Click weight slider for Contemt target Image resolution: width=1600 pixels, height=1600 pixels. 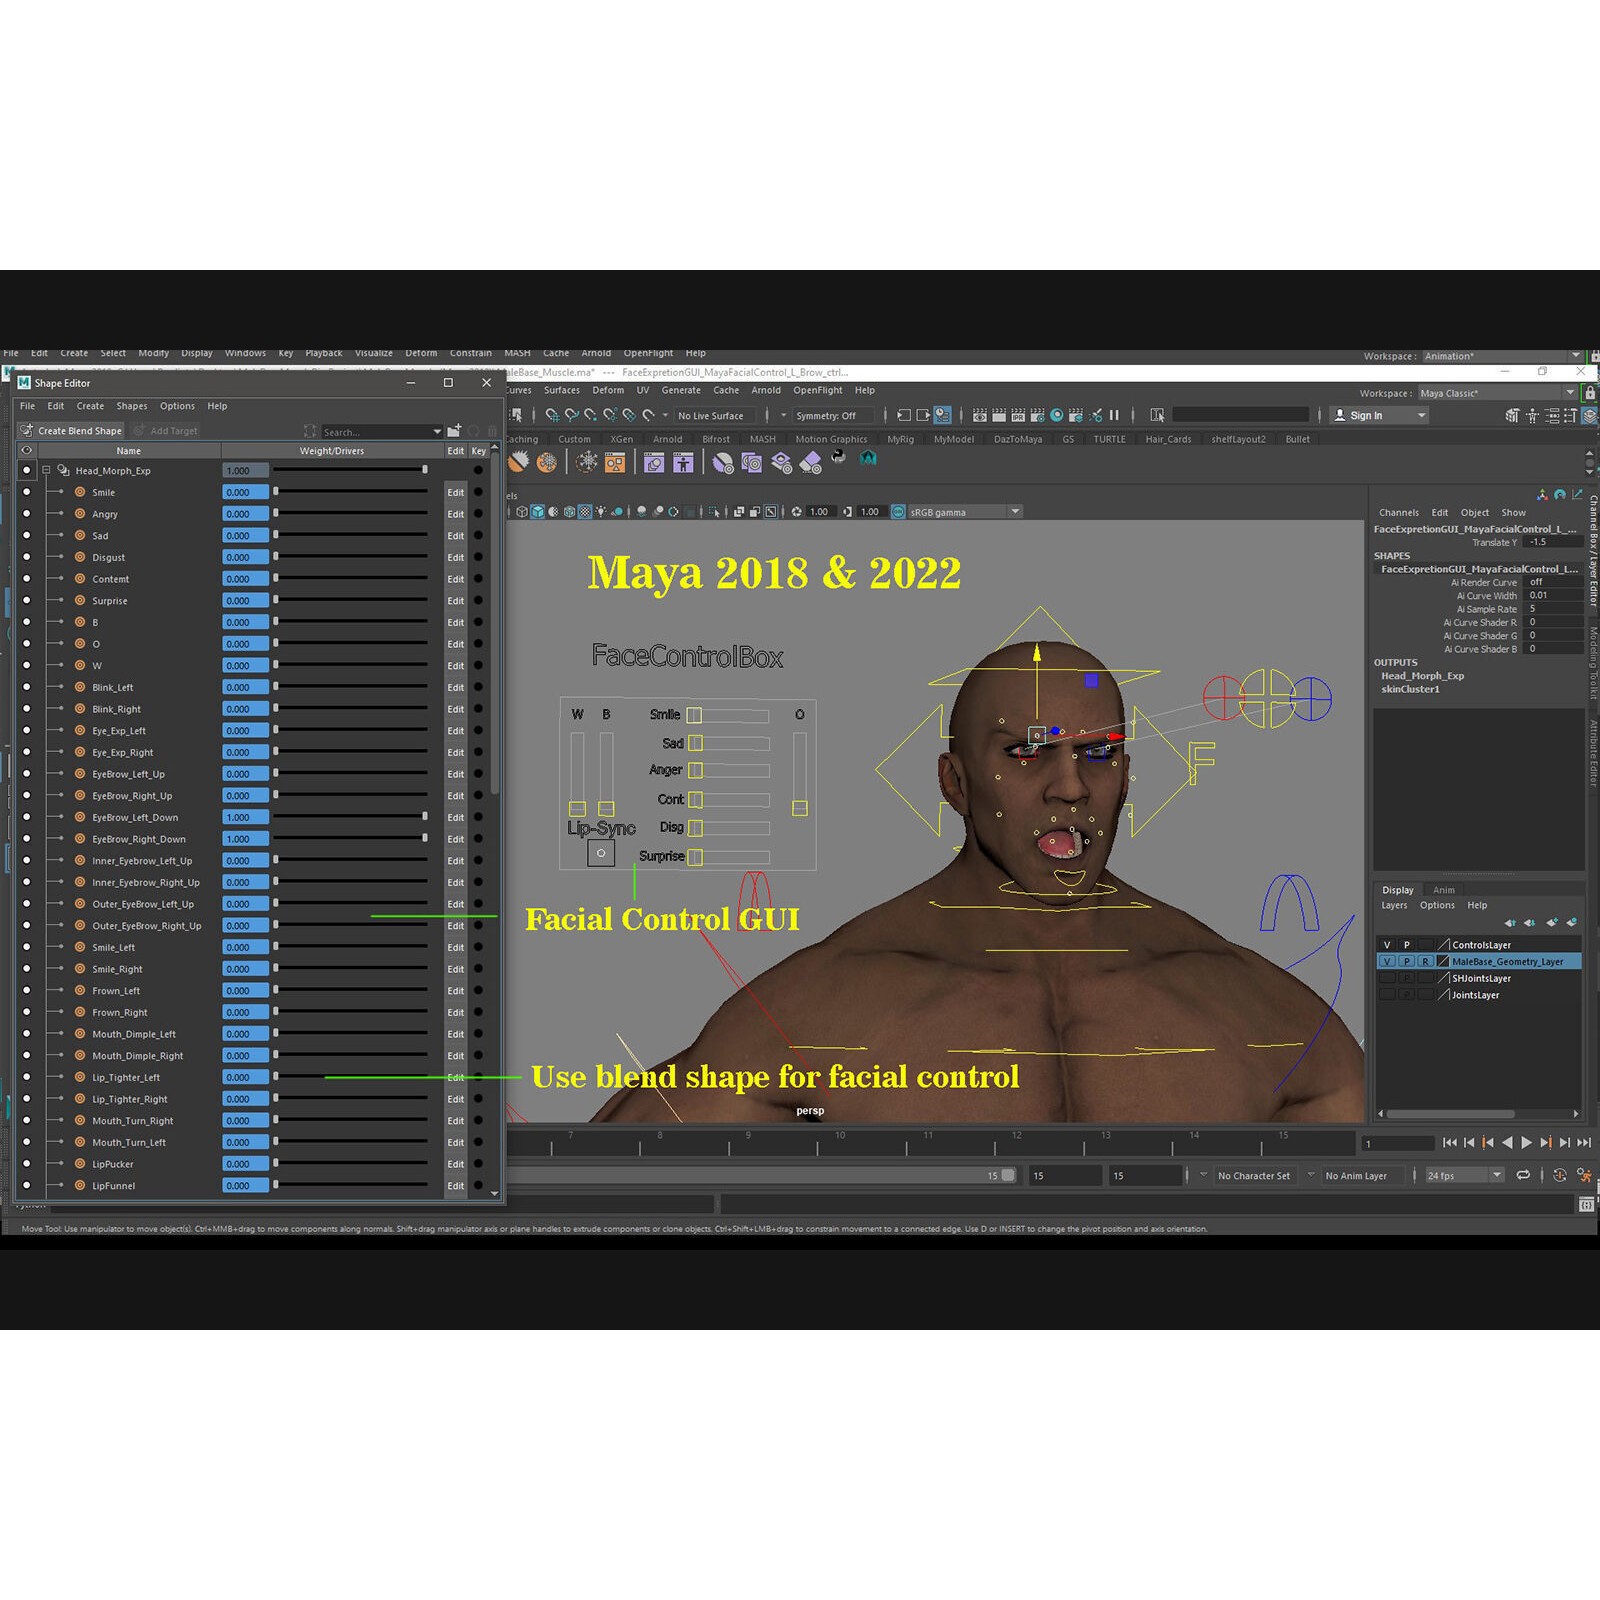coord(350,579)
